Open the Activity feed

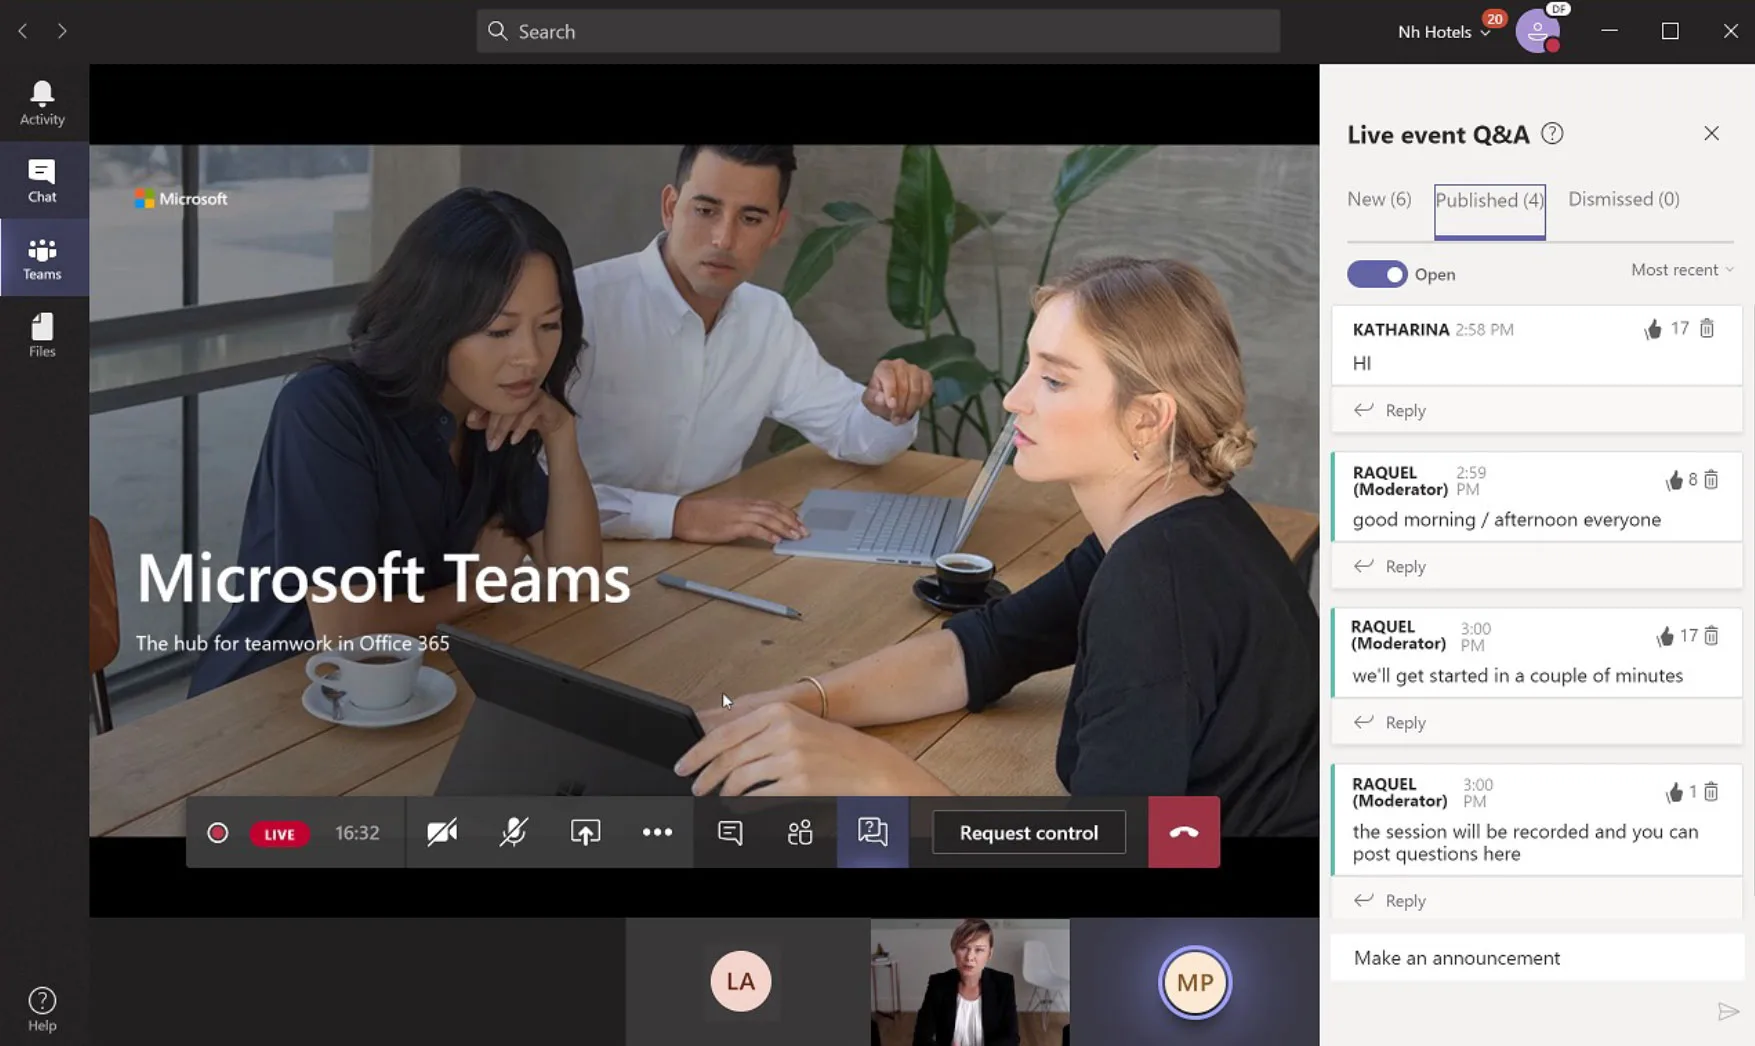[42, 103]
